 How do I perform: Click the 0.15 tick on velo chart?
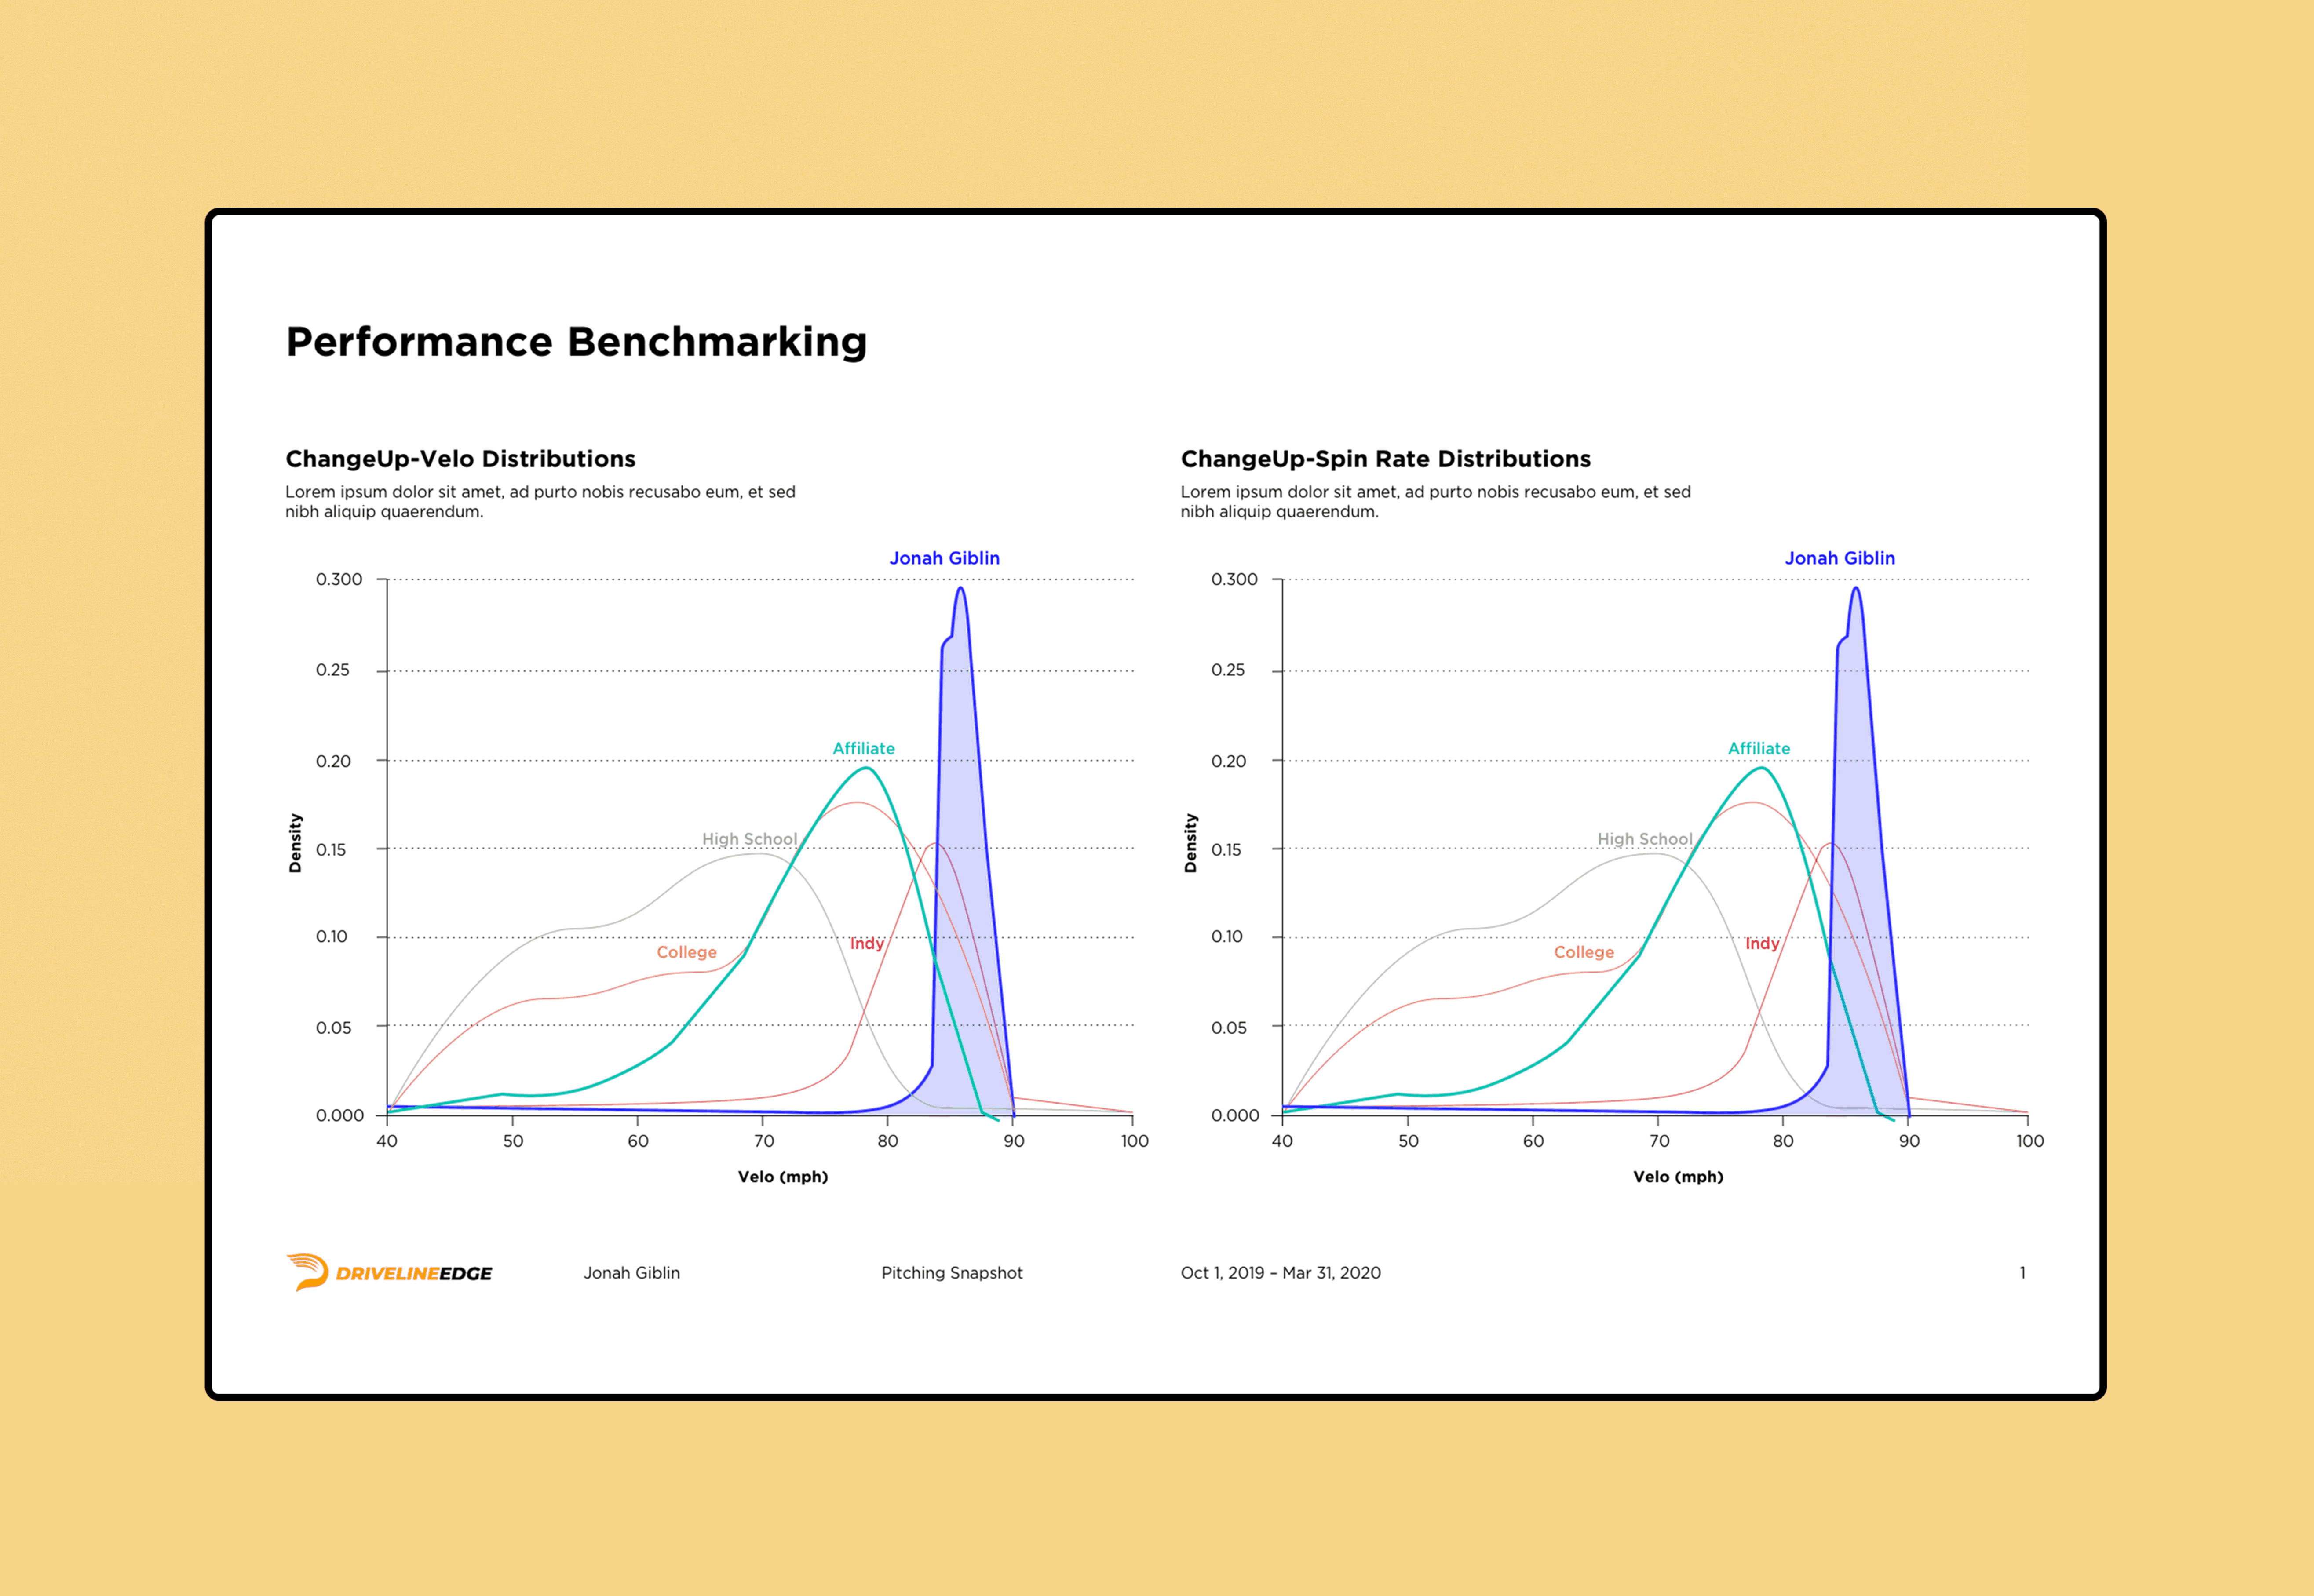click(331, 849)
